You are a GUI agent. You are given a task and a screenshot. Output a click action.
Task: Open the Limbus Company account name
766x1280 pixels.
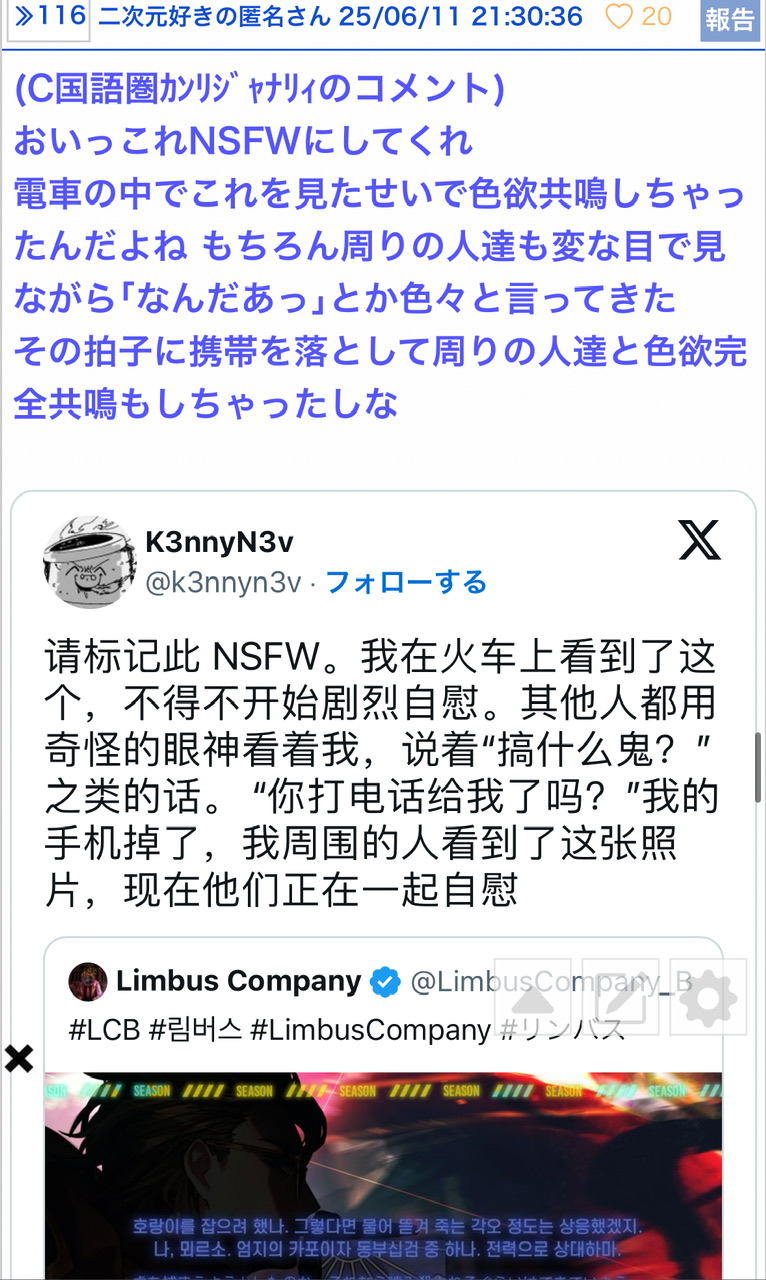[x=239, y=981]
